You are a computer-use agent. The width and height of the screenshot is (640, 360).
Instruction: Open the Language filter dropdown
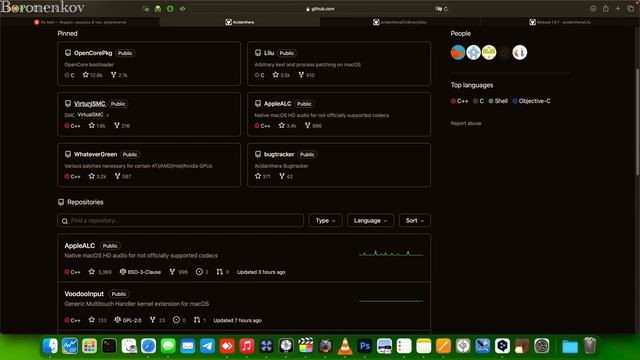tap(370, 220)
